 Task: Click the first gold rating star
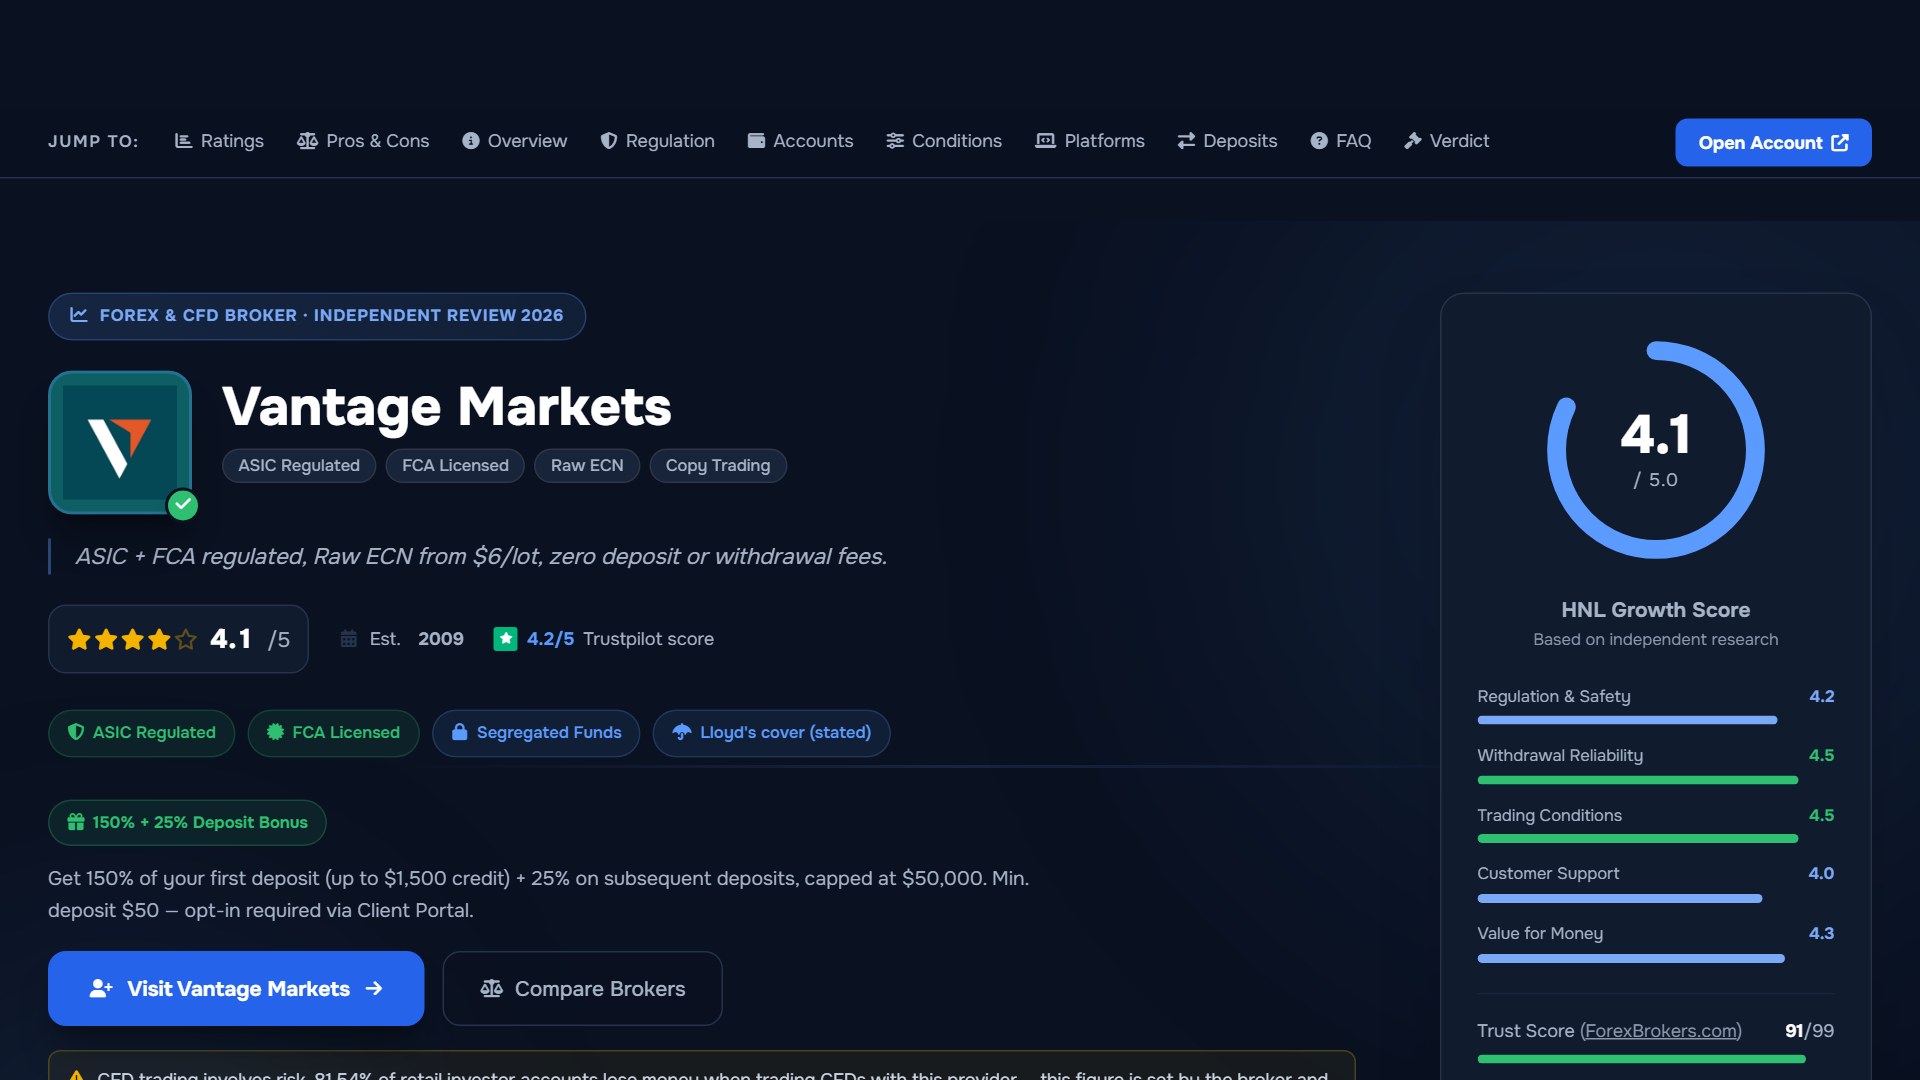point(80,639)
